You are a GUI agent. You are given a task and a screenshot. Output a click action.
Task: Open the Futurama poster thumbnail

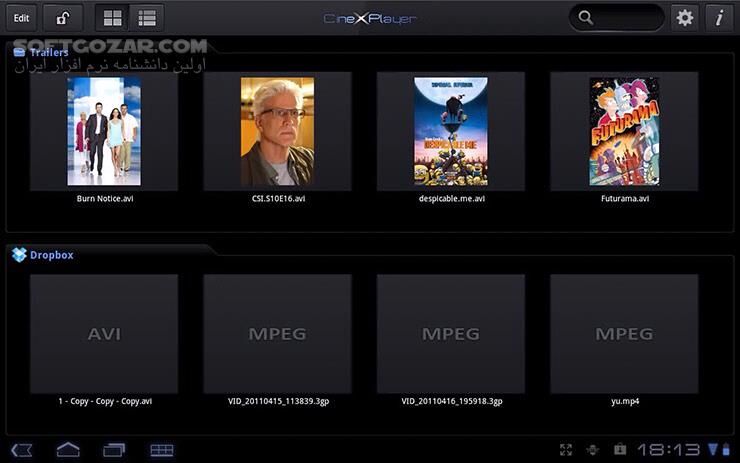point(624,131)
